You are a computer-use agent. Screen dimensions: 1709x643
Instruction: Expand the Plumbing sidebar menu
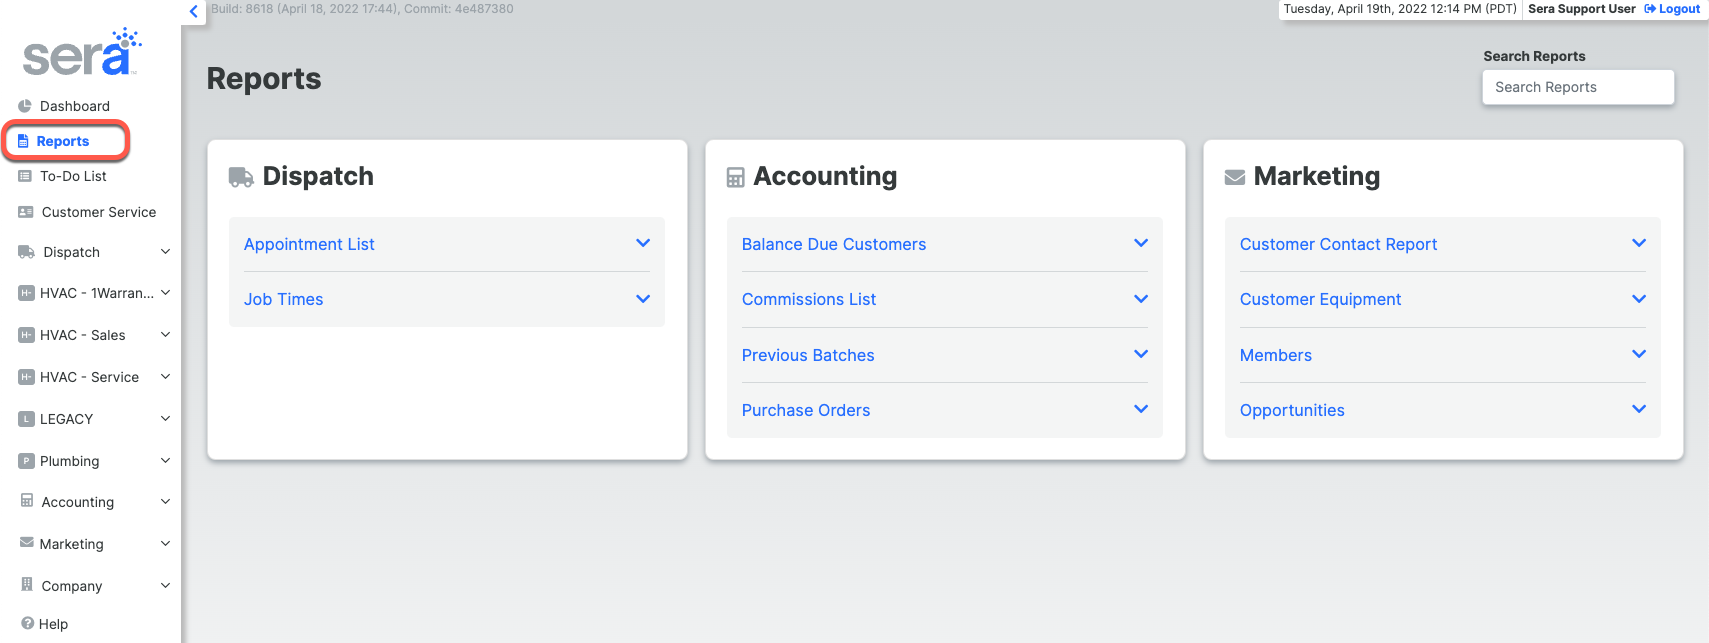point(165,461)
